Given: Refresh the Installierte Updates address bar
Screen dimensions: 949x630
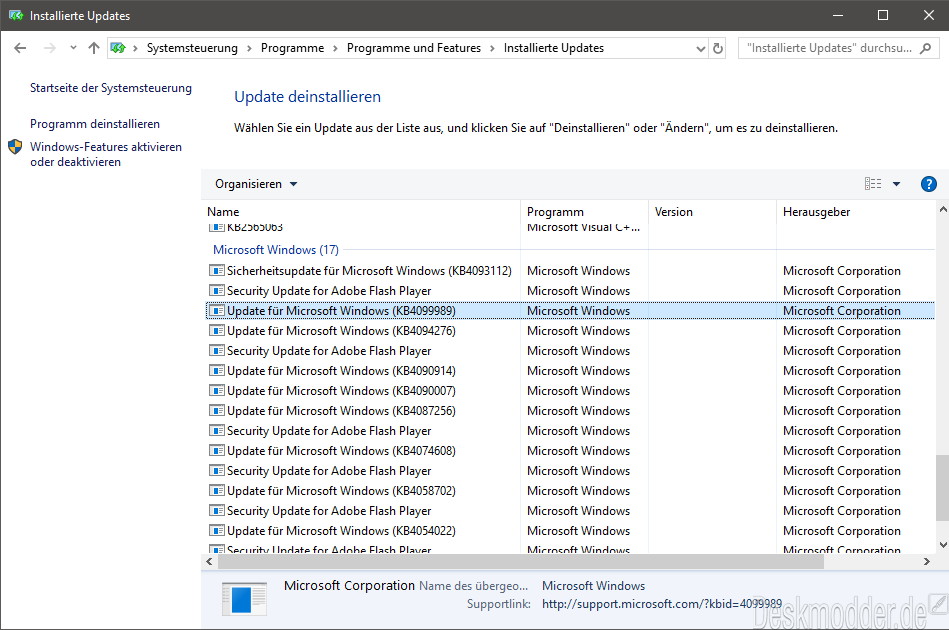Looking at the screenshot, I should point(718,48).
